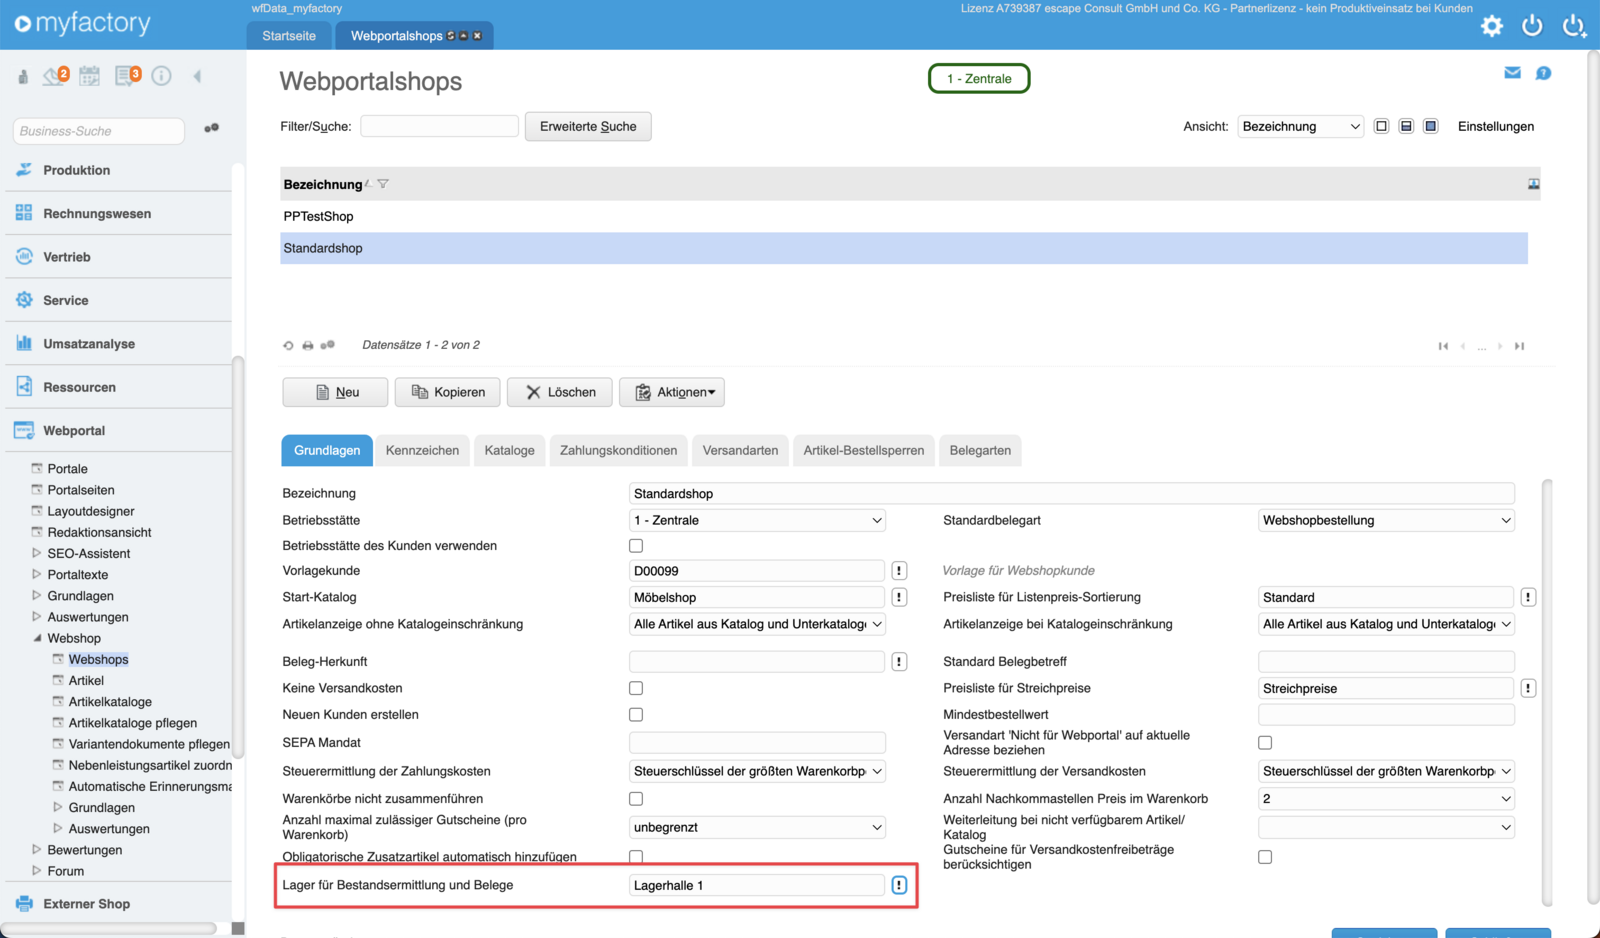The image size is (1600, 938).
Task: Switch to the Kataloge tab
Action: [x=510, y=450]
